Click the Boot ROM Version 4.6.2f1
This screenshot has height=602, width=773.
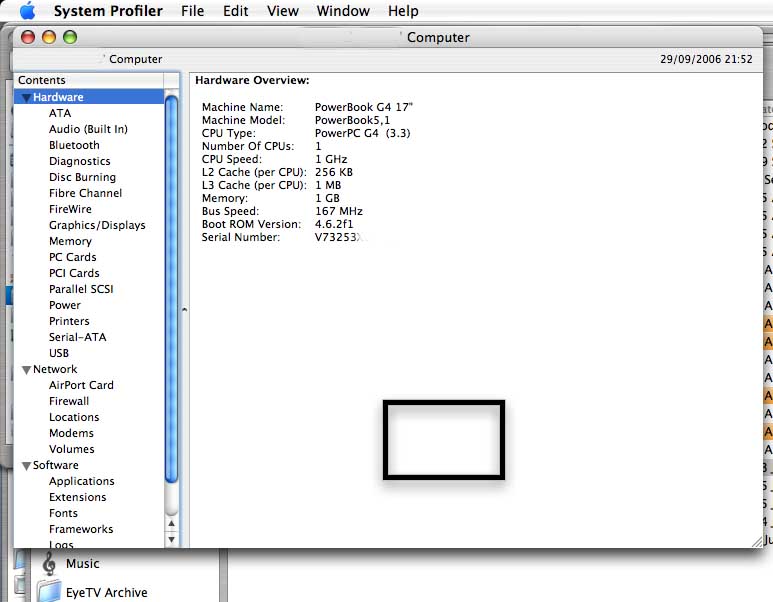pyautogui.click(x=334, y=224)
